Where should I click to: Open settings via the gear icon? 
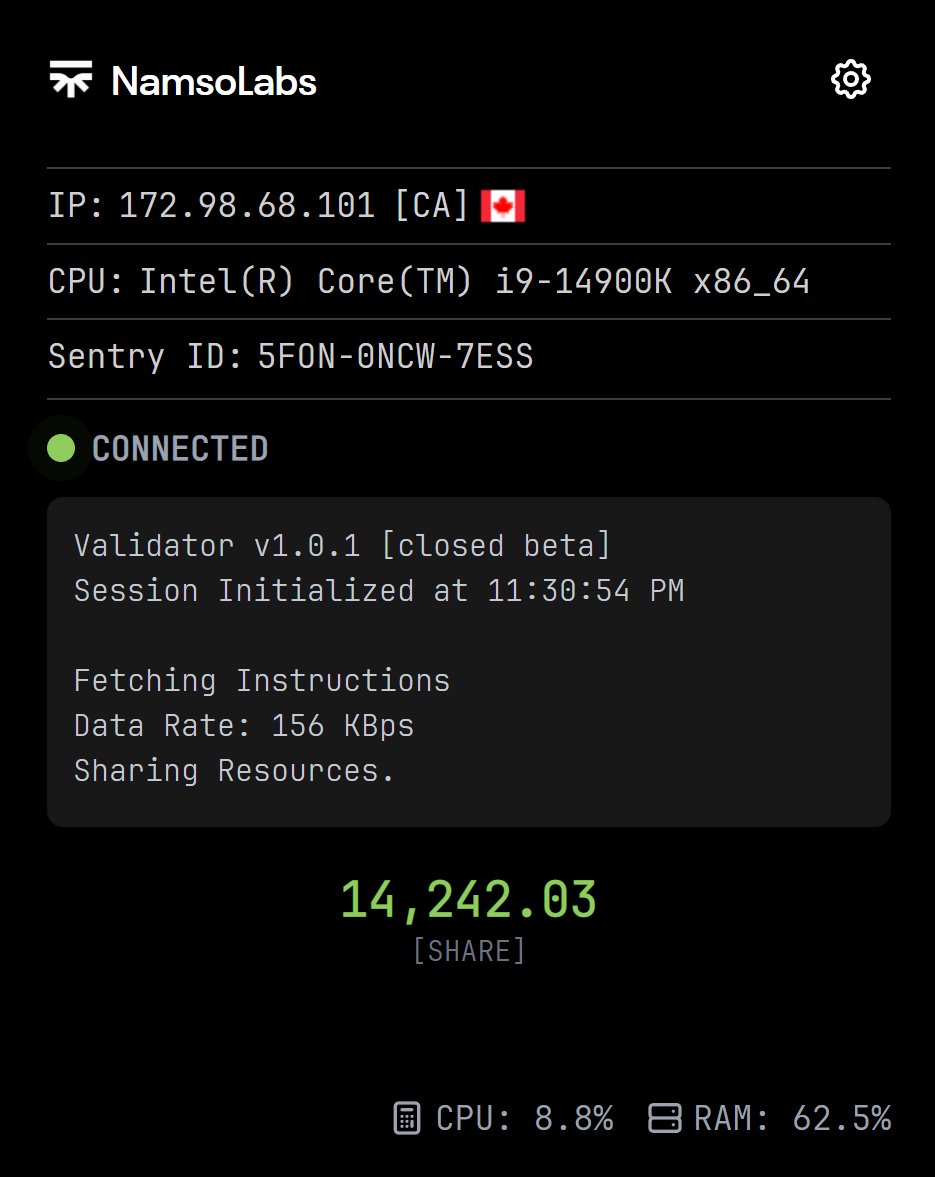point(850,80)
